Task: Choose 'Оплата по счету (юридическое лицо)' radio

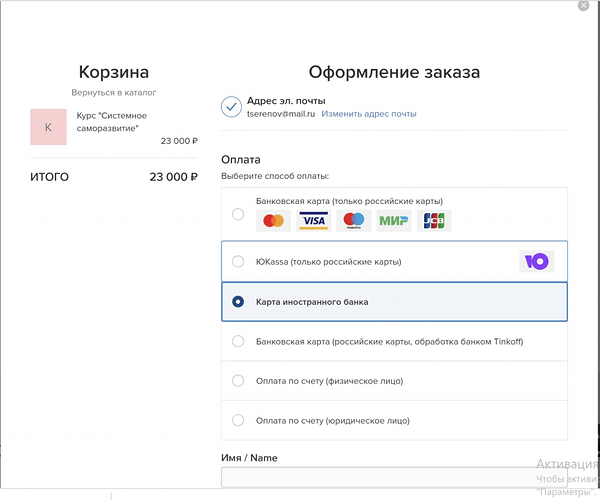Action: (238, 421)
